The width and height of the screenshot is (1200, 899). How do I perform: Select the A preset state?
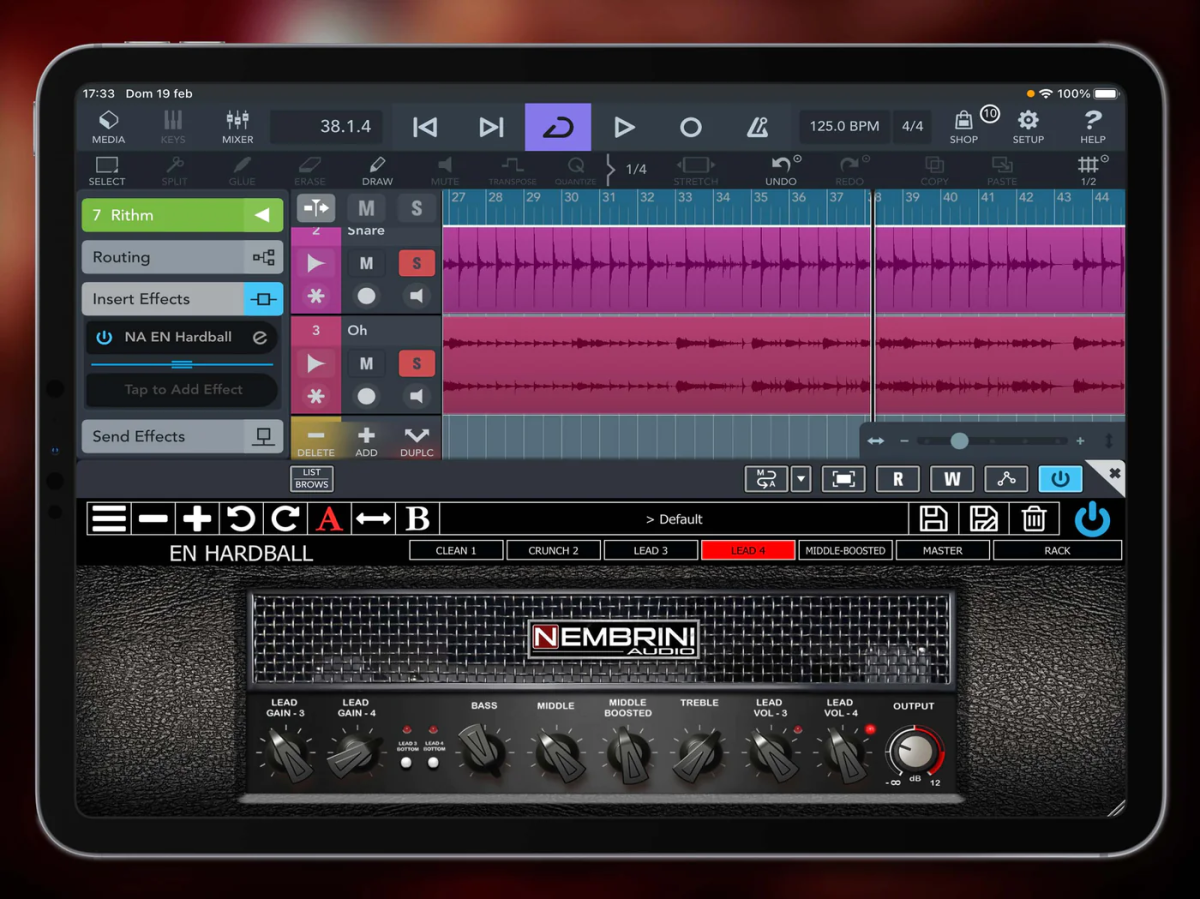tap(329, 519)
